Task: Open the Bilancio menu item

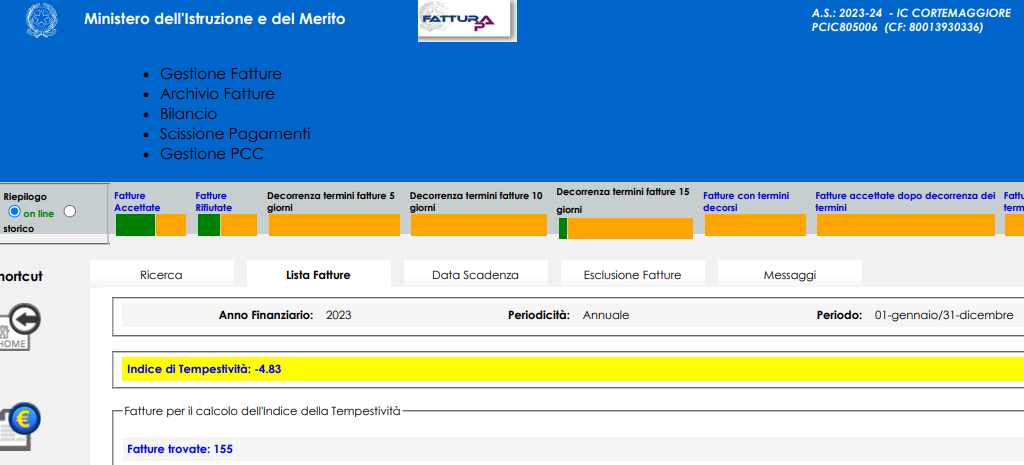Action: (188, 114)
